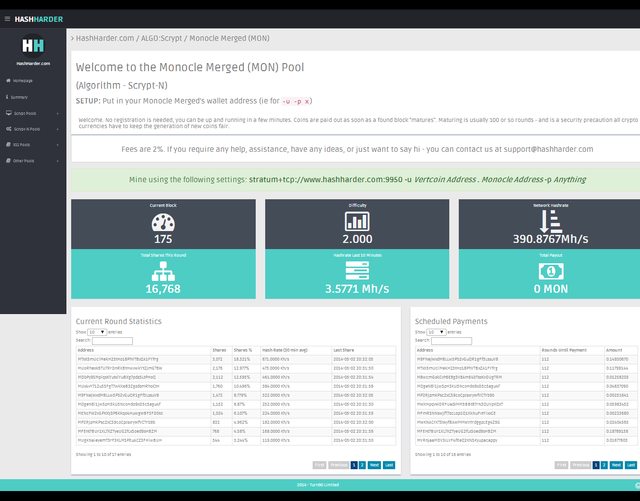Click the Current Block gauge icon
640x501 pixels.
[x=163, y=223]
